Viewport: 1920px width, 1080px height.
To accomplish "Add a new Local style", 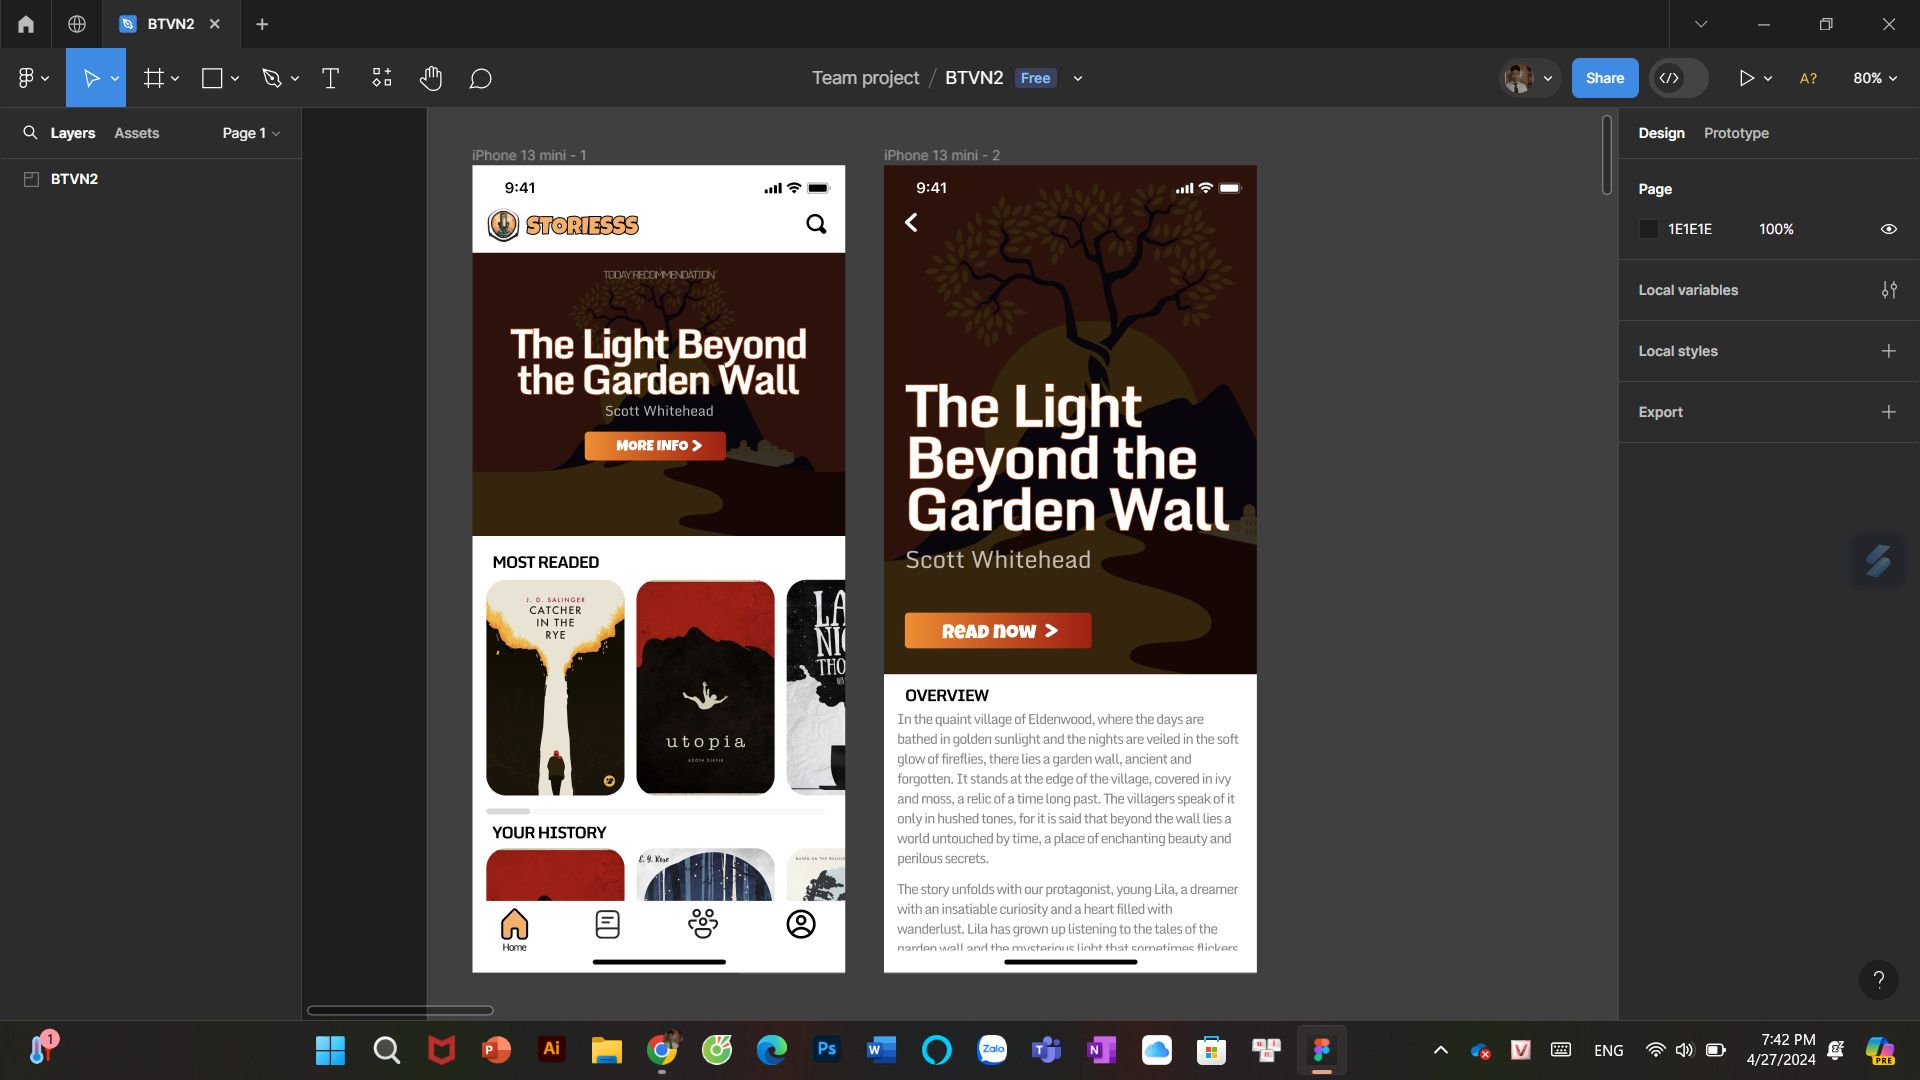I will pyautogui.click(x=1889, y=351).
